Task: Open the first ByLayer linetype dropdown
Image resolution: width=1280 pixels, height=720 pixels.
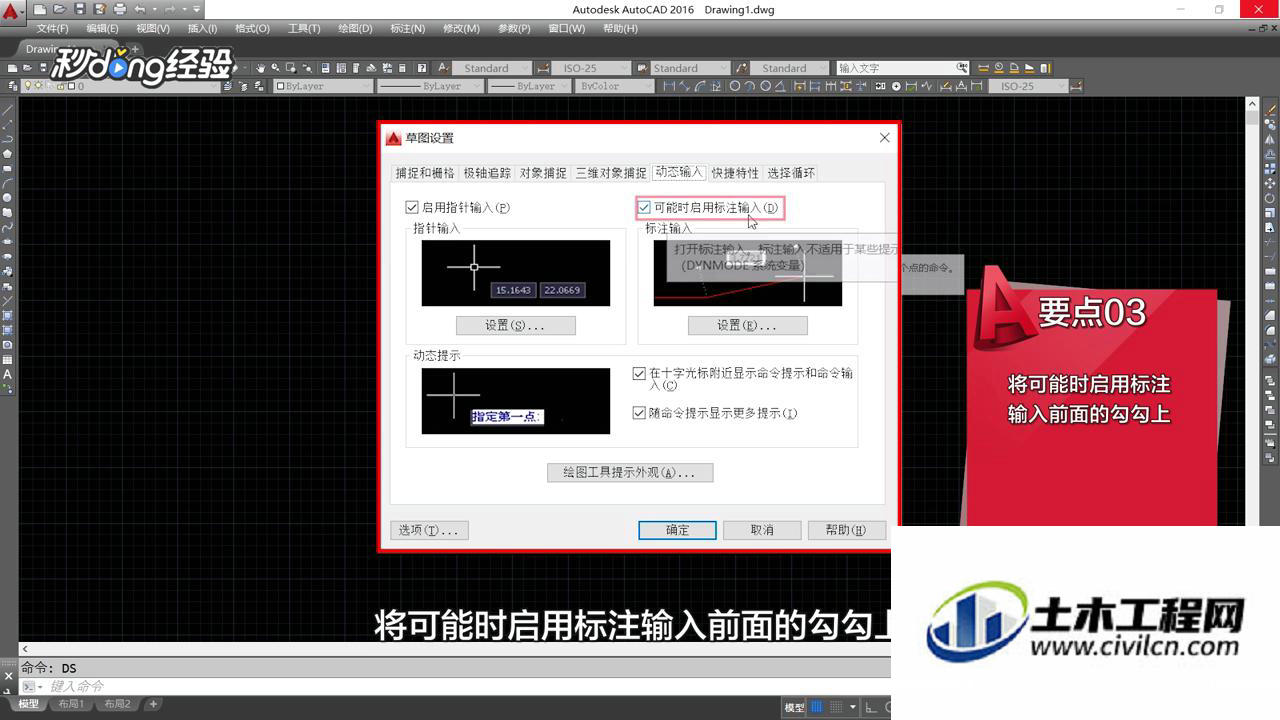Action: coord(430,86)
